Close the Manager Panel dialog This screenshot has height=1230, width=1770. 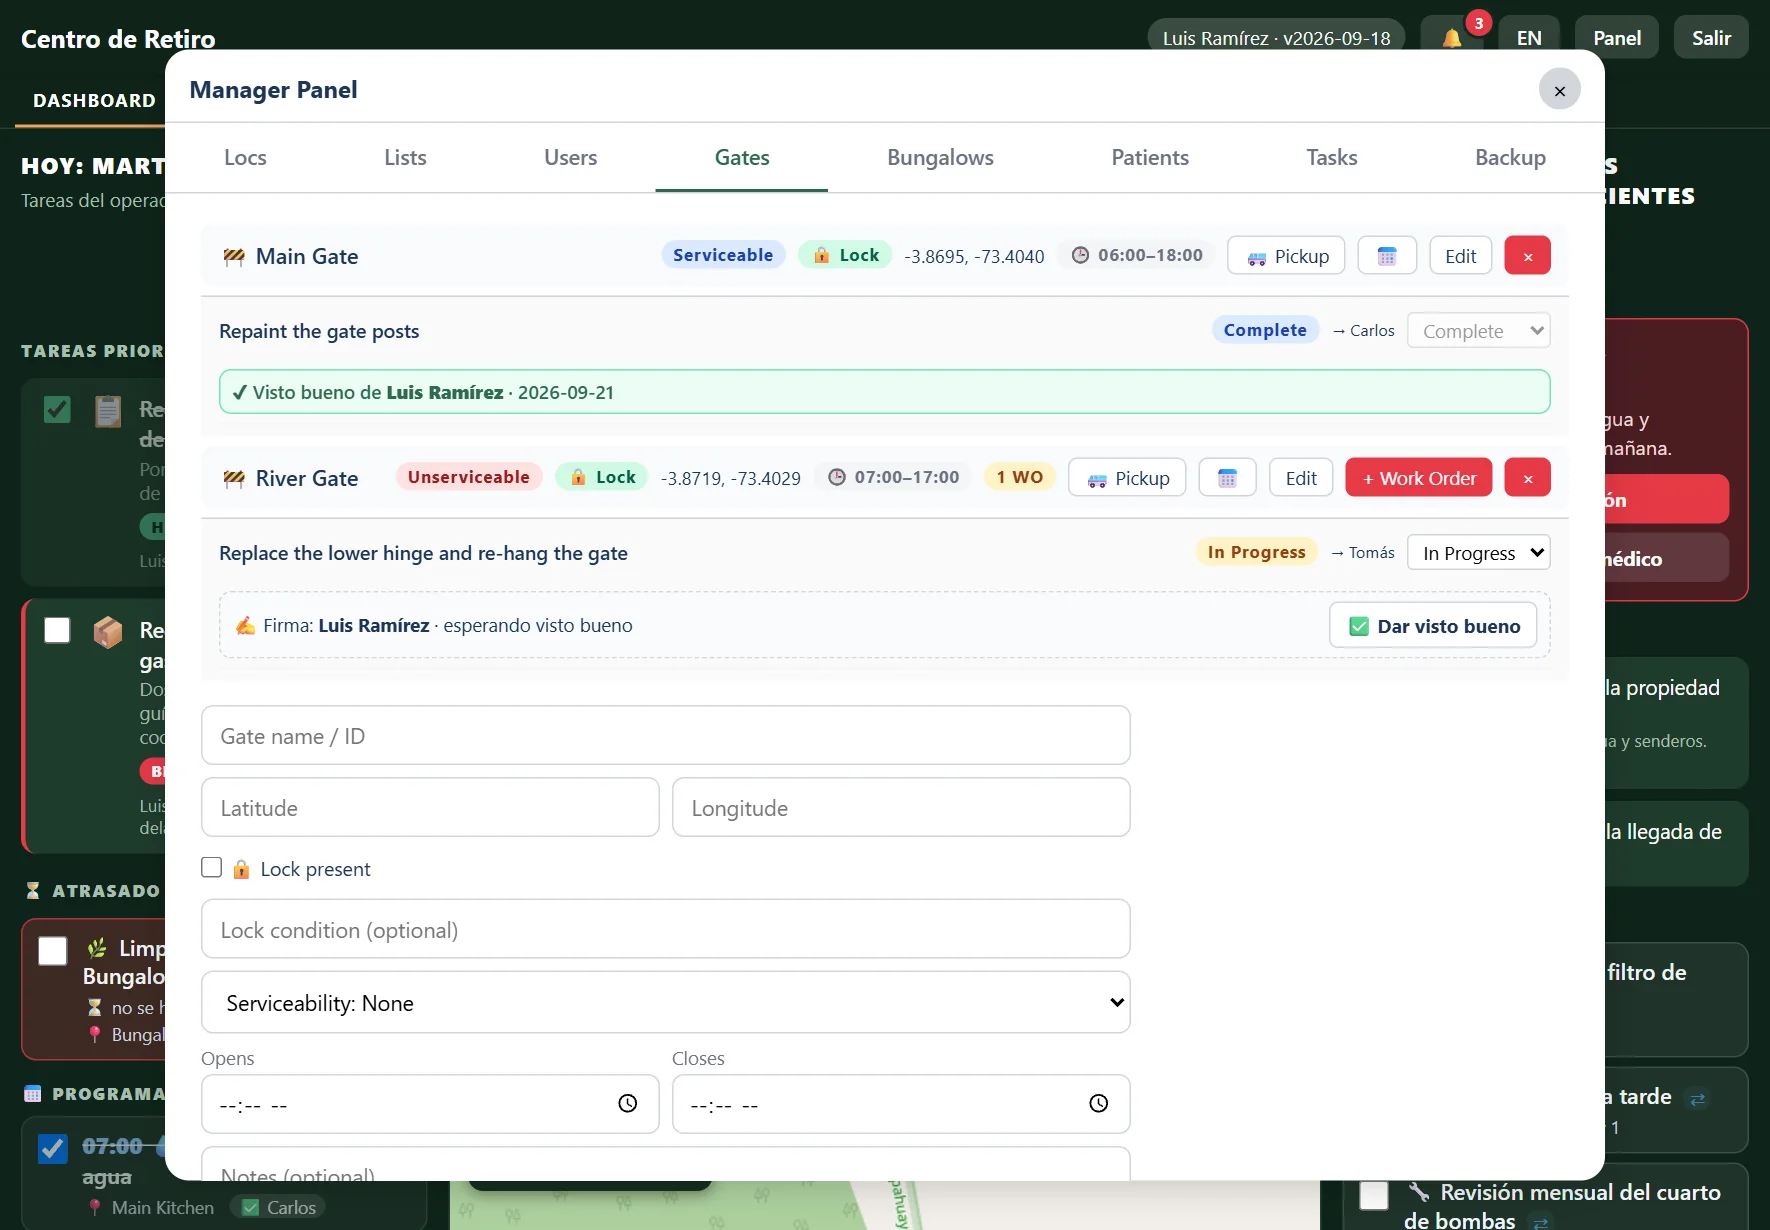[1560, 90]
